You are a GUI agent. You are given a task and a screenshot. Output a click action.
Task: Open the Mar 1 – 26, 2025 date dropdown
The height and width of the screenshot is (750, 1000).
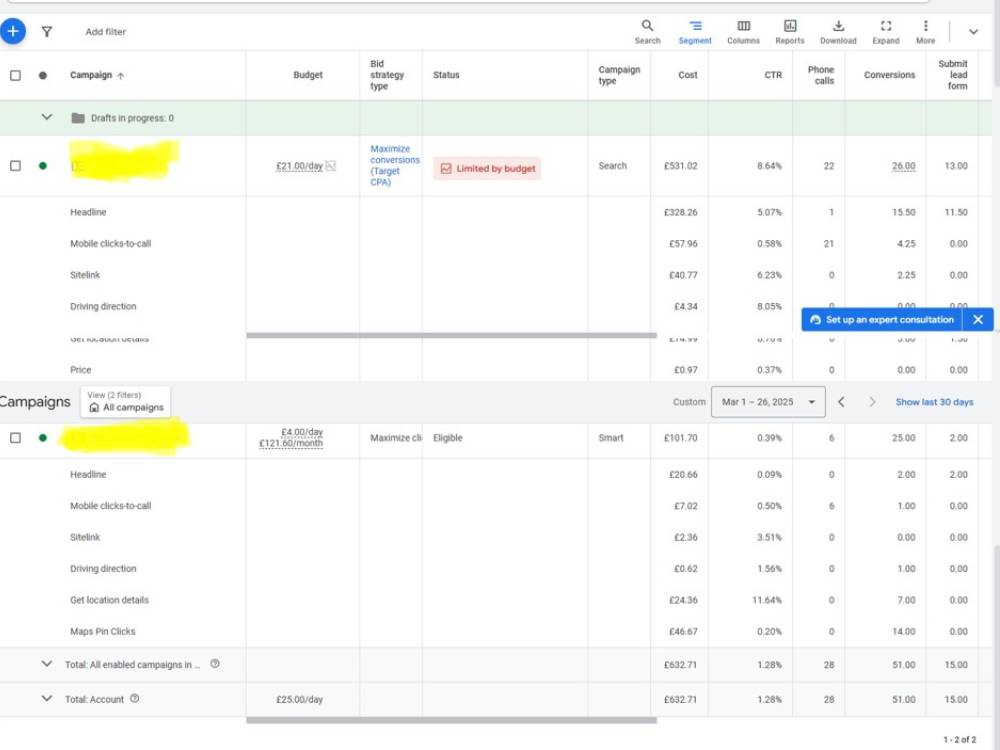tap(768, 402)
